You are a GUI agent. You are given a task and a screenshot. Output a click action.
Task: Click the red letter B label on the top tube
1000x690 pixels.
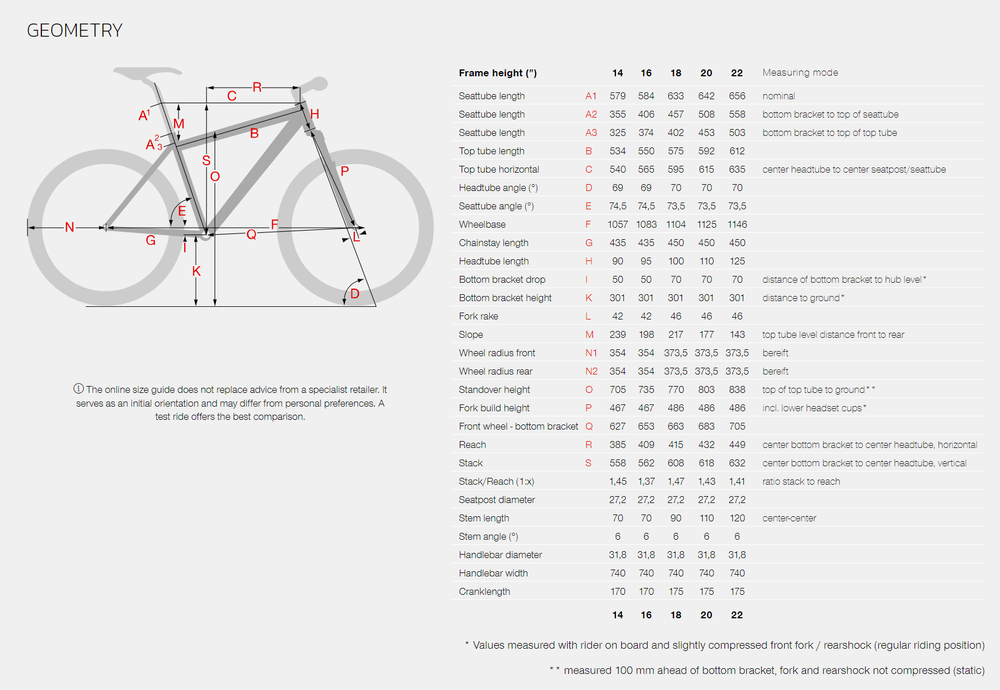[x=254, y=133]
